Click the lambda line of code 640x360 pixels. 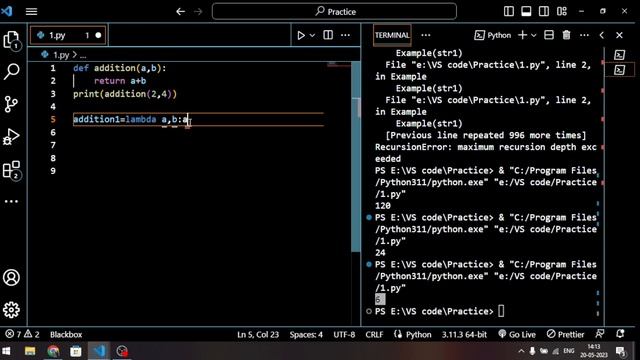[131, 120]
